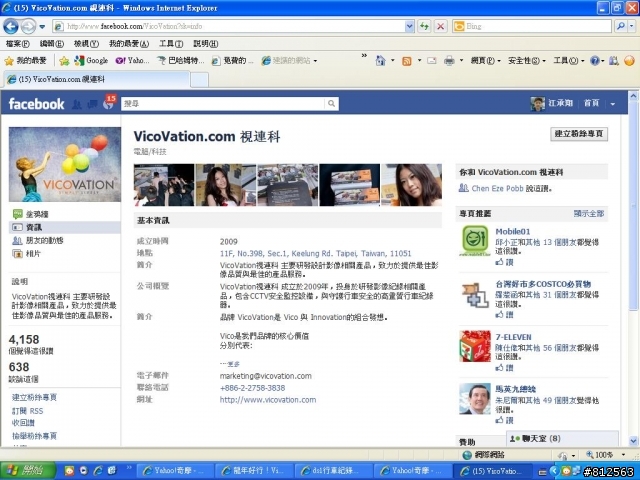Open the Google favorites bar link
The image size is (640, 480).
point(91,61)
